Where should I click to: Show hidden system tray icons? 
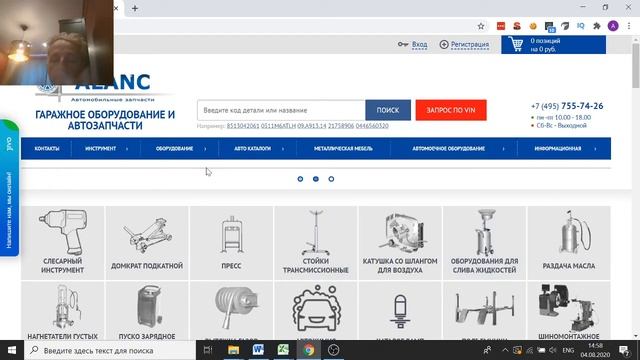coord(505,350)
